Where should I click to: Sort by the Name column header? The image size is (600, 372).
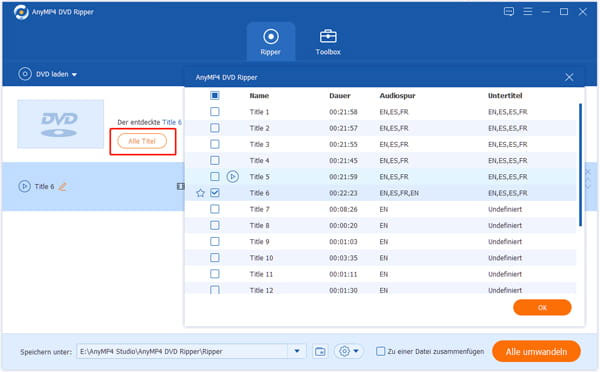point(259,96)
